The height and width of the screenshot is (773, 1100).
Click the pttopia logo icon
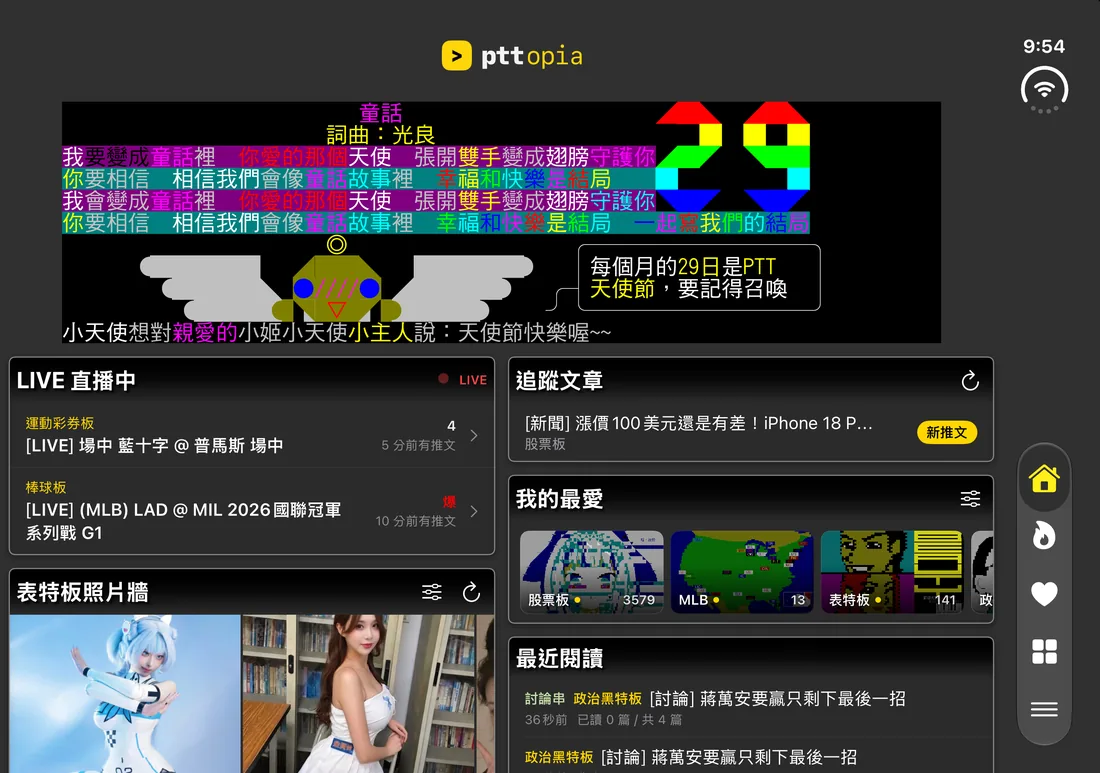[x=457, y=55]
